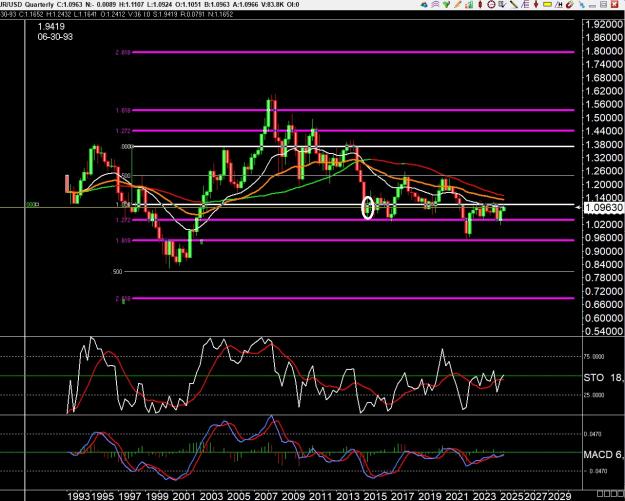The height and width of the screenshot is (501, 625).
Task: Click the 1.92000 price axis label
Action: (x=603, y=24)
